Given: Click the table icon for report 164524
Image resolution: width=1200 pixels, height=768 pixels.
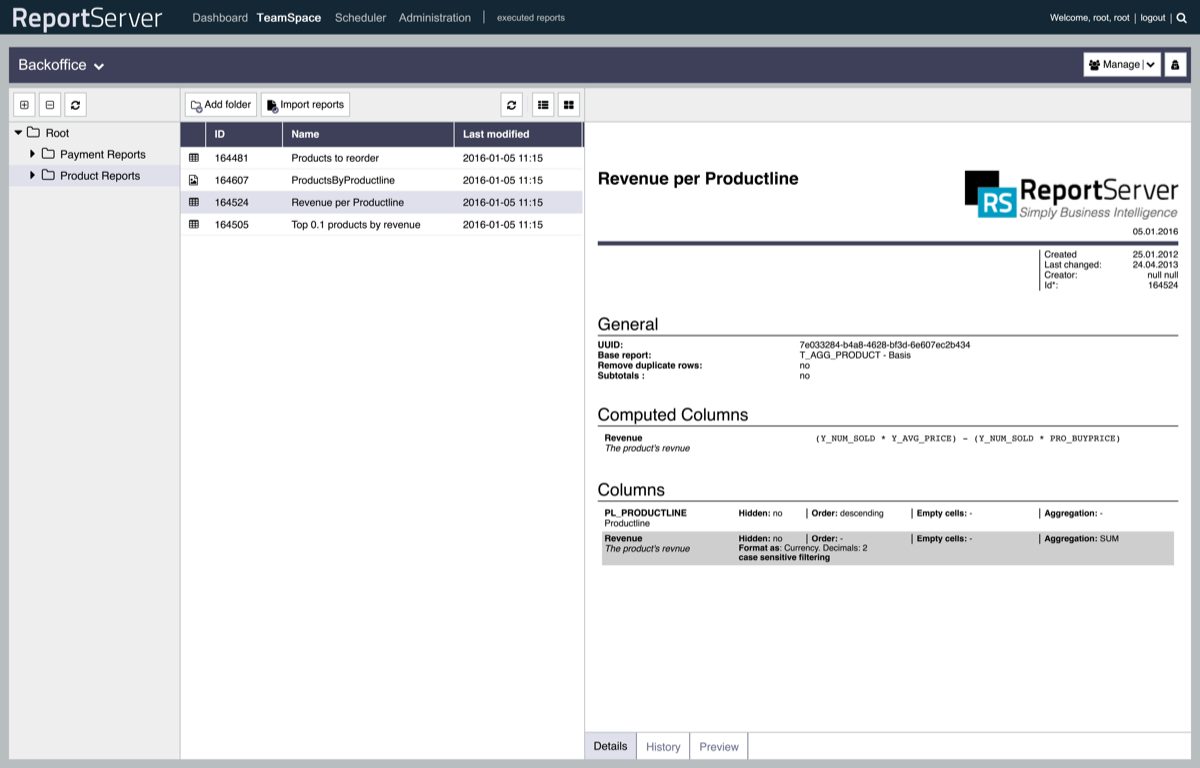Looking at the screenshot, I should click(194, 202).
